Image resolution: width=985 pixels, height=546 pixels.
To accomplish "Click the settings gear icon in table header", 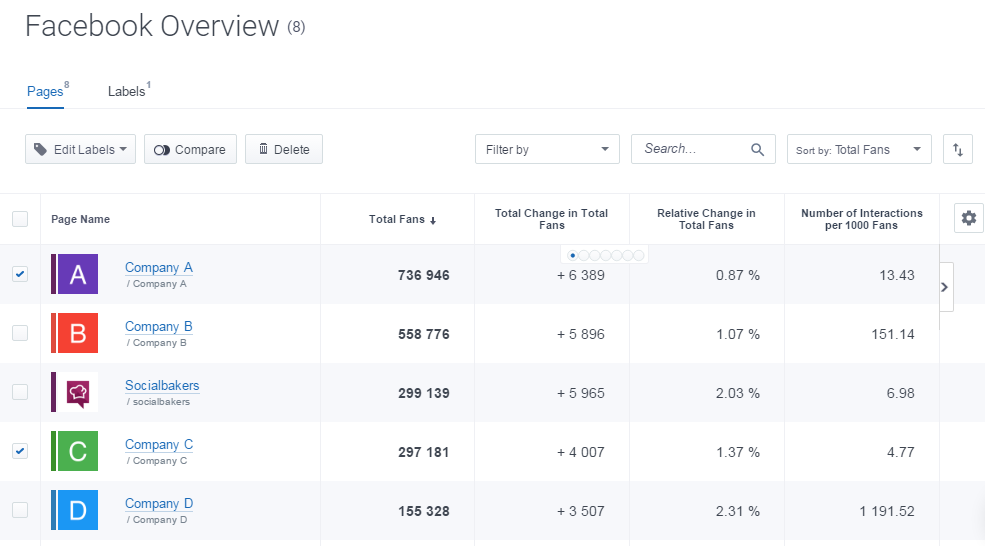I will pos(968,218).
